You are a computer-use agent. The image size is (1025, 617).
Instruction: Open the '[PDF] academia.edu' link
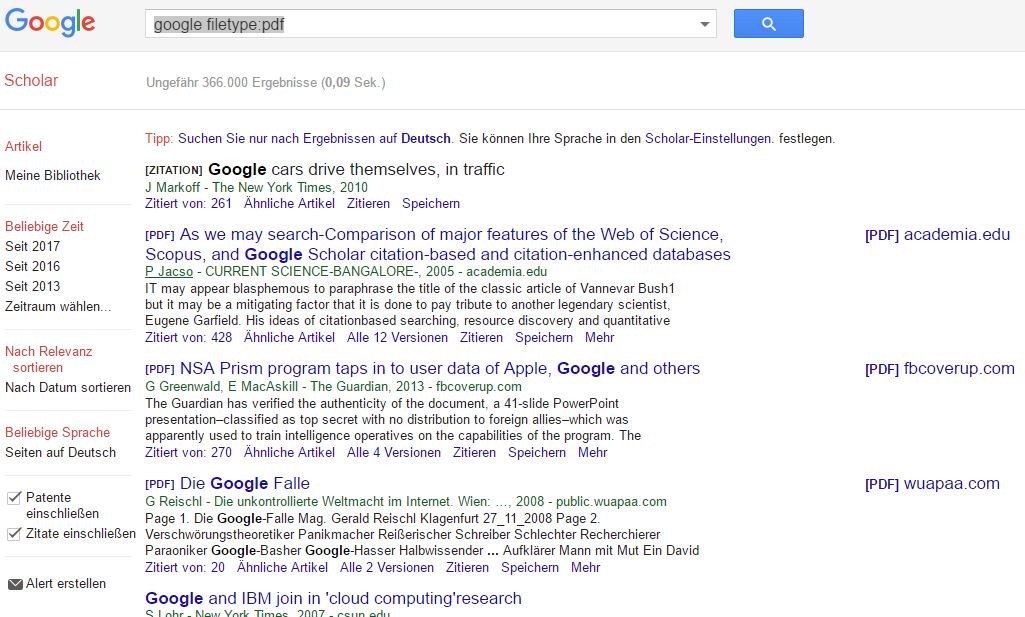coord(937,235)
